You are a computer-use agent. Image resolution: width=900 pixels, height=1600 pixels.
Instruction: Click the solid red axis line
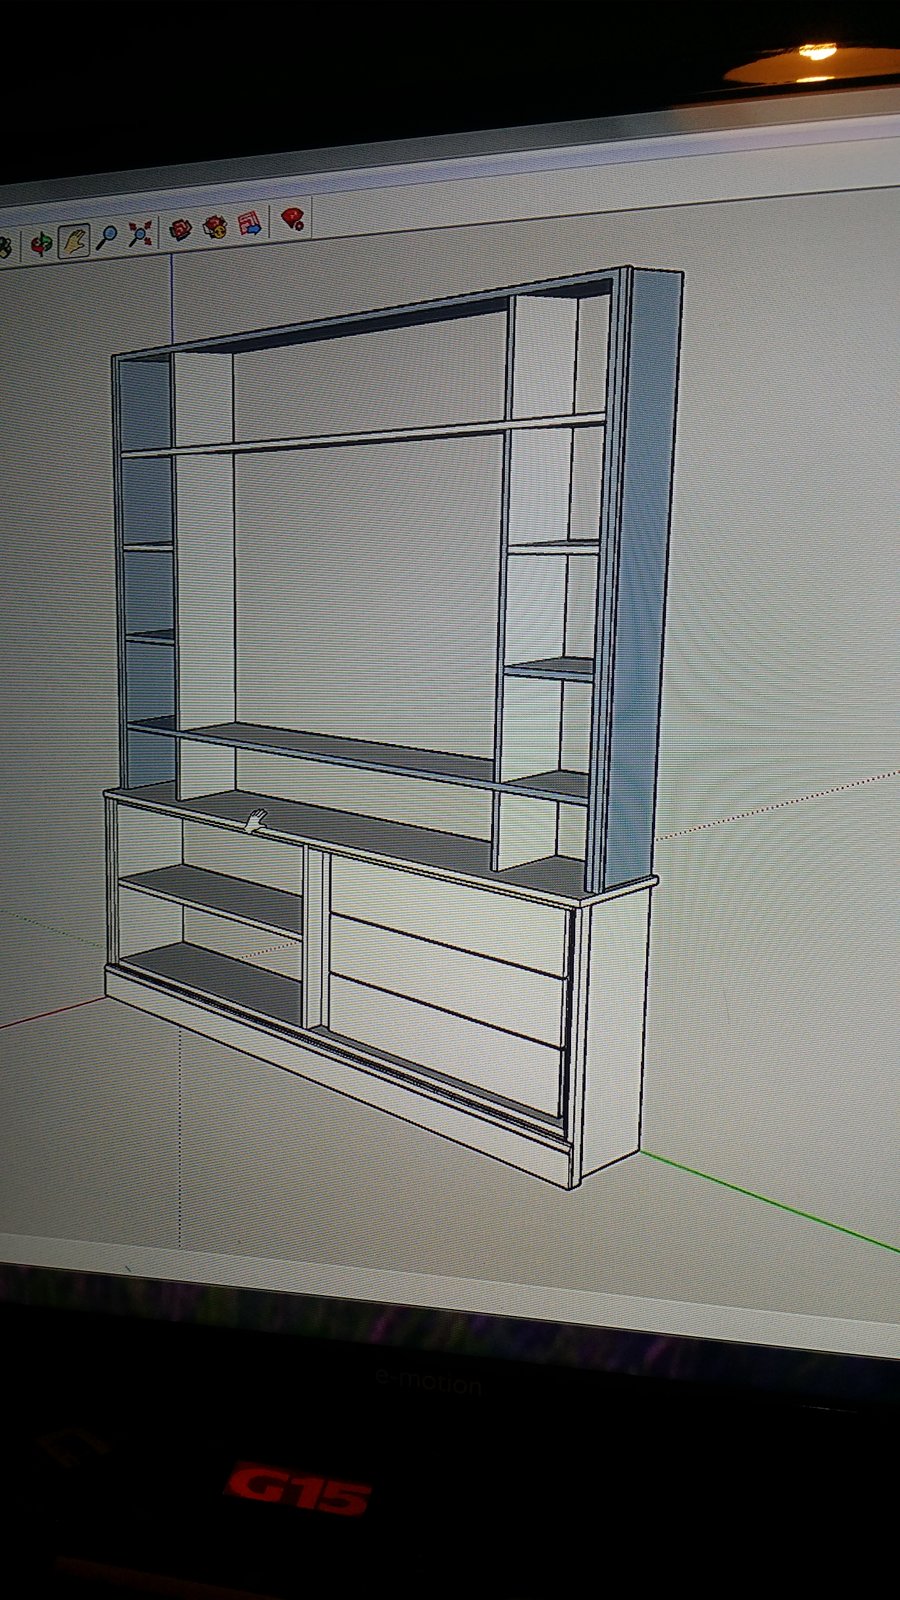(50, 1013)
